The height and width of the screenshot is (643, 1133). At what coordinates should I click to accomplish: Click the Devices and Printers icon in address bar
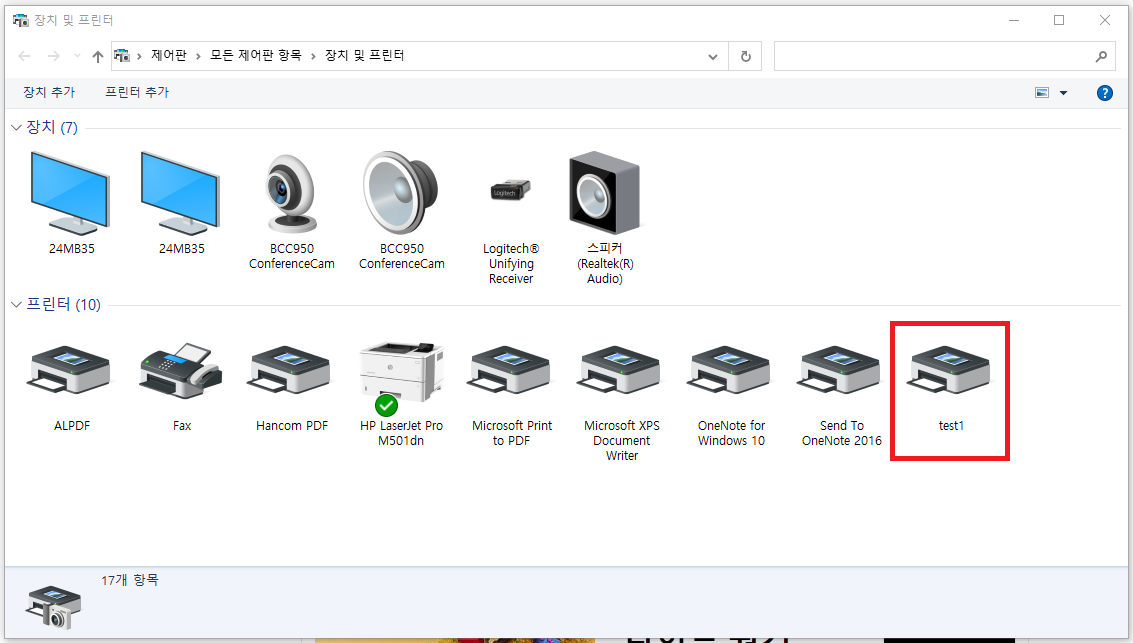122,56
